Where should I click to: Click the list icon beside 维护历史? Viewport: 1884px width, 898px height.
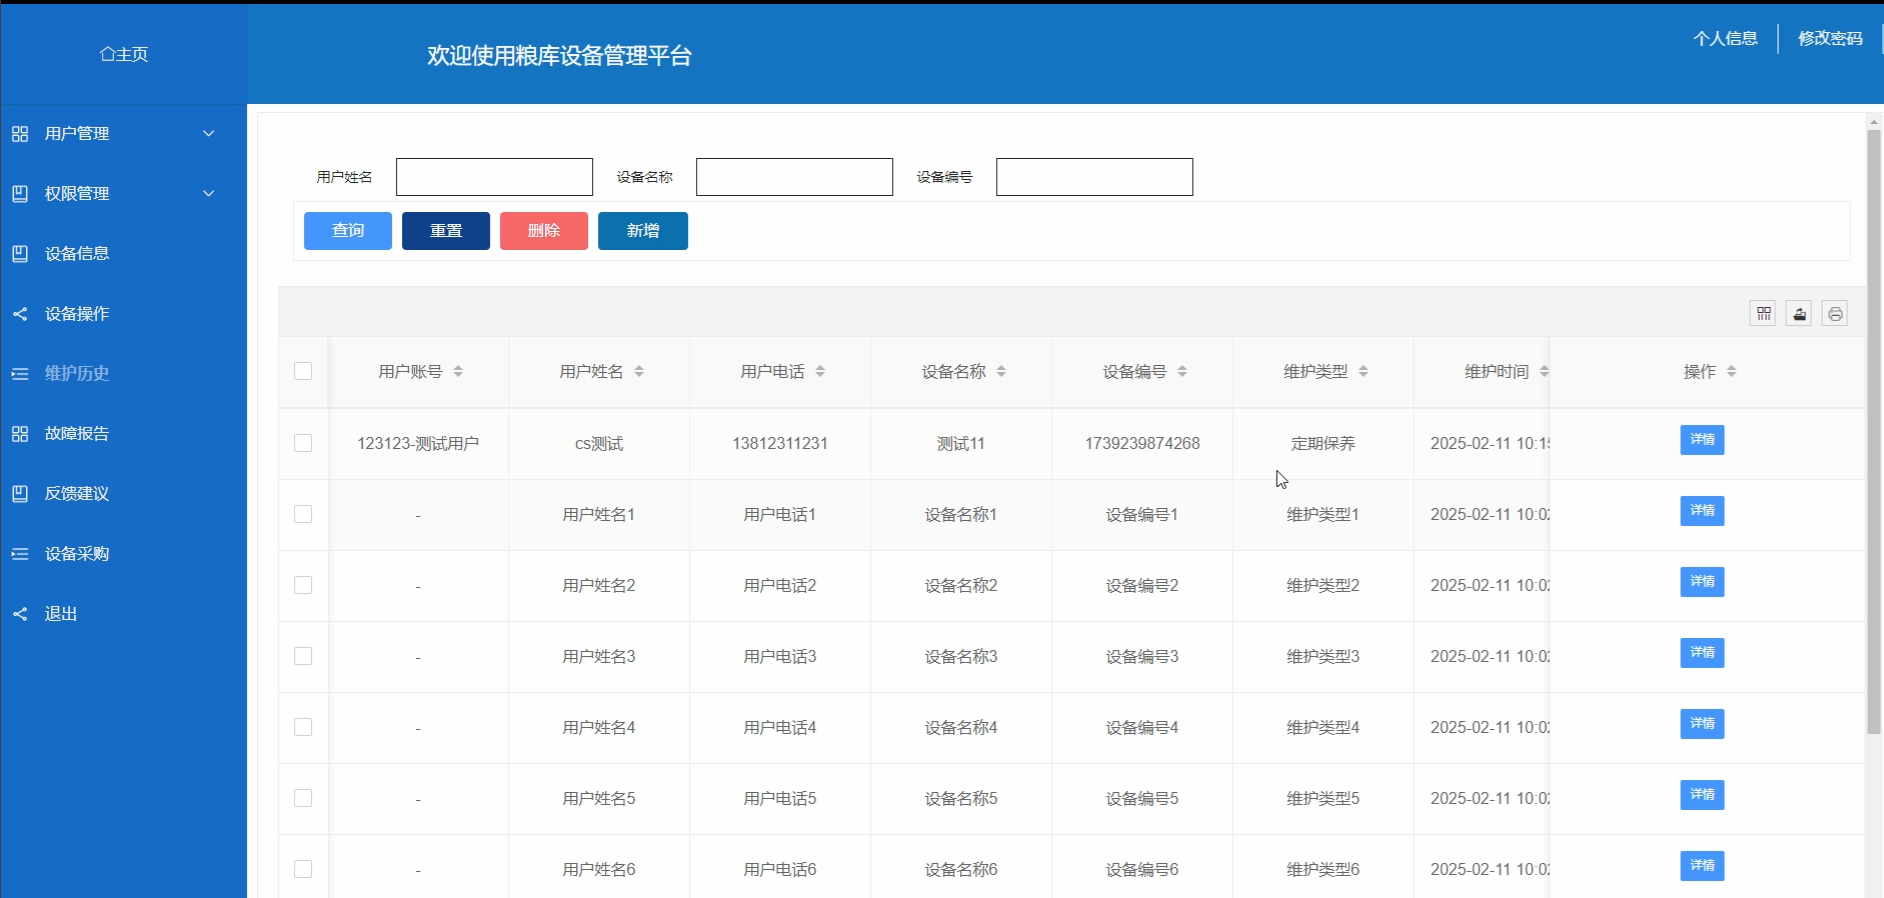click(20, 374)
